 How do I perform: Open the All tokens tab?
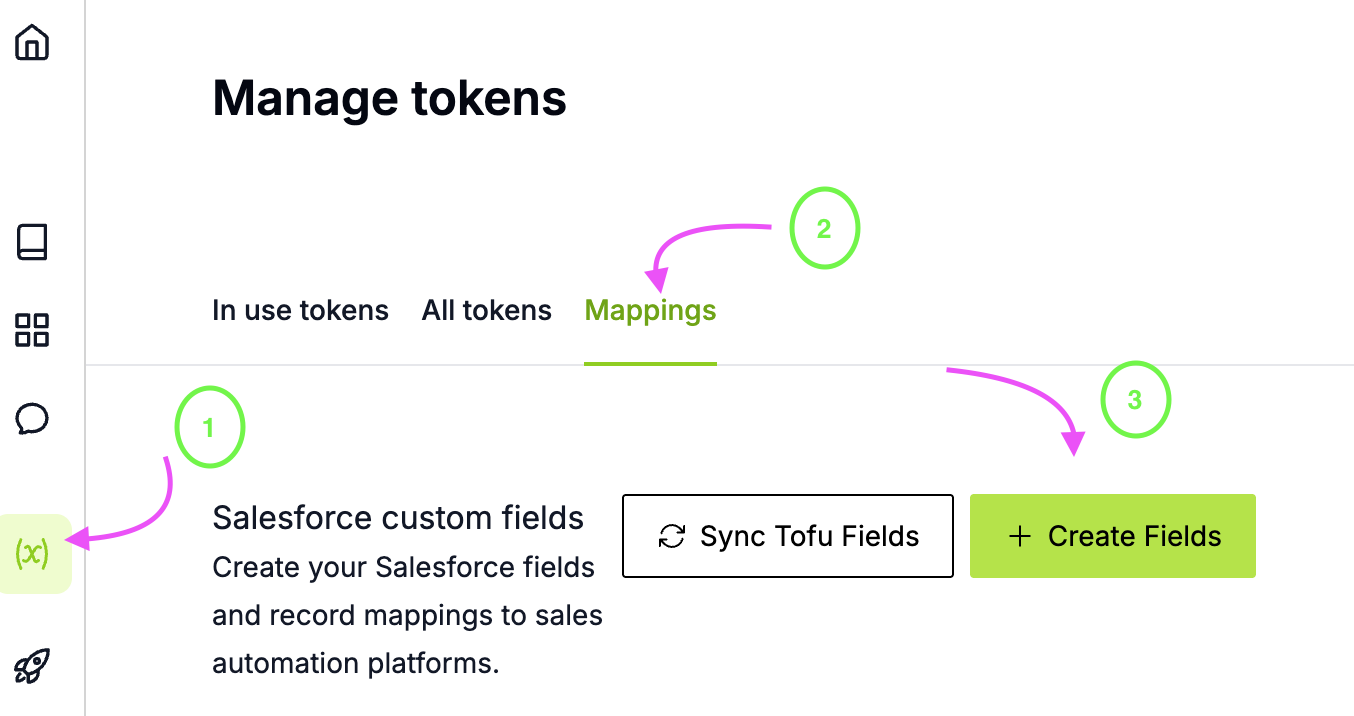click(x=486, y=310)
